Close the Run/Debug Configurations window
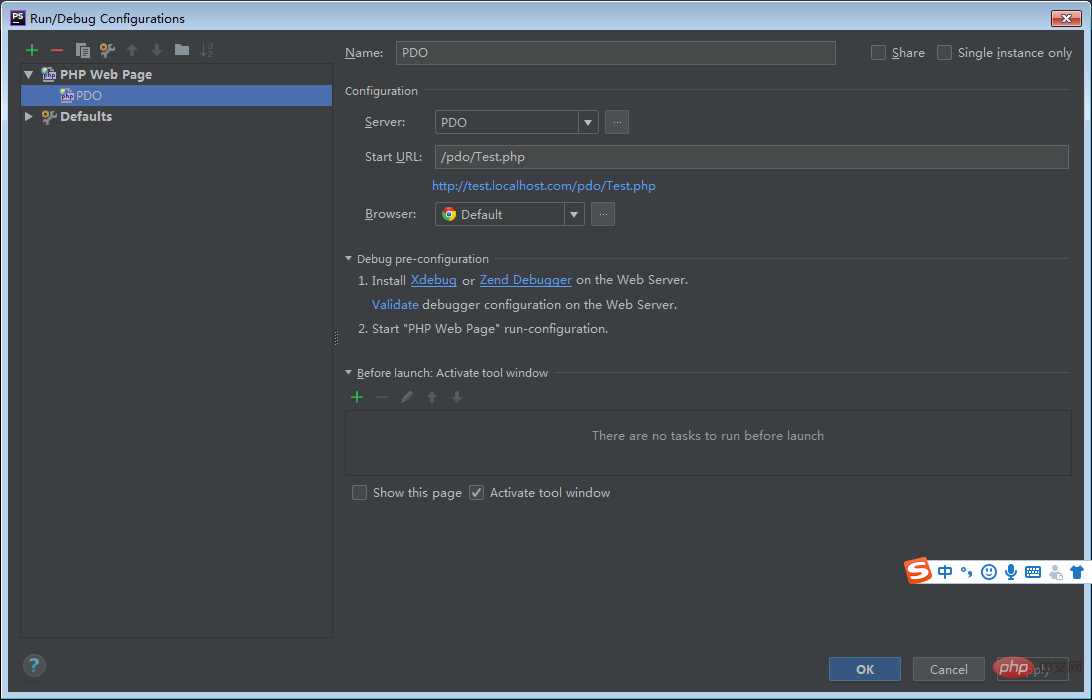 tap(1066, 18)
